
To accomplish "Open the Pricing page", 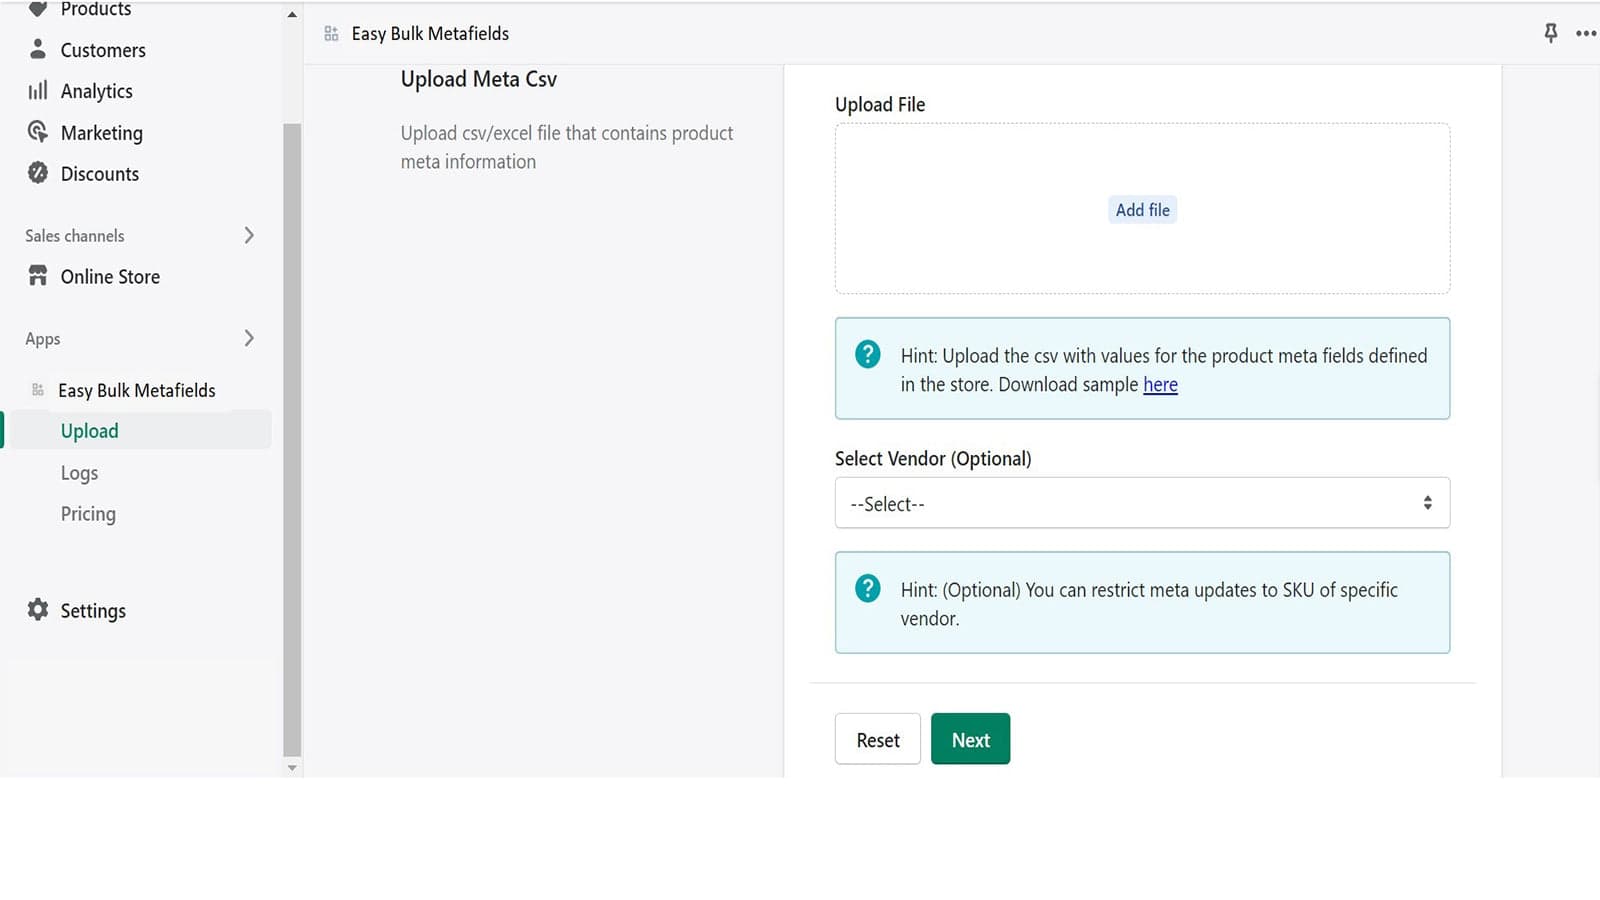I will coord(88,513).
